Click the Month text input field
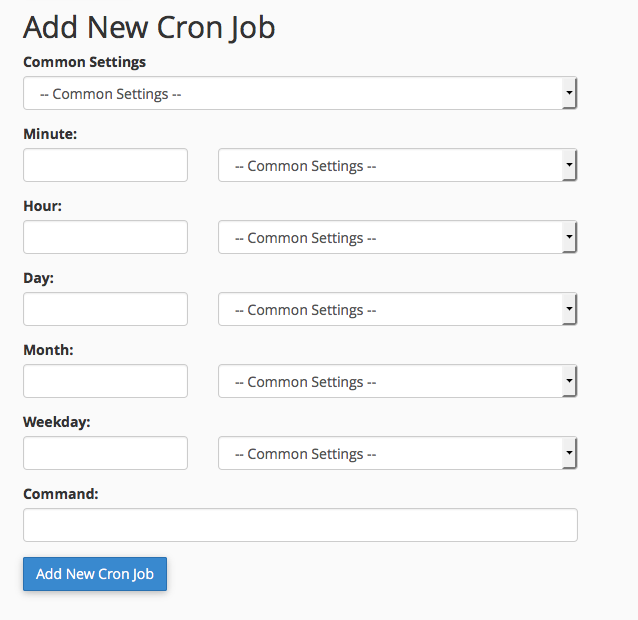The image size is (638, 620). [105, 381]
